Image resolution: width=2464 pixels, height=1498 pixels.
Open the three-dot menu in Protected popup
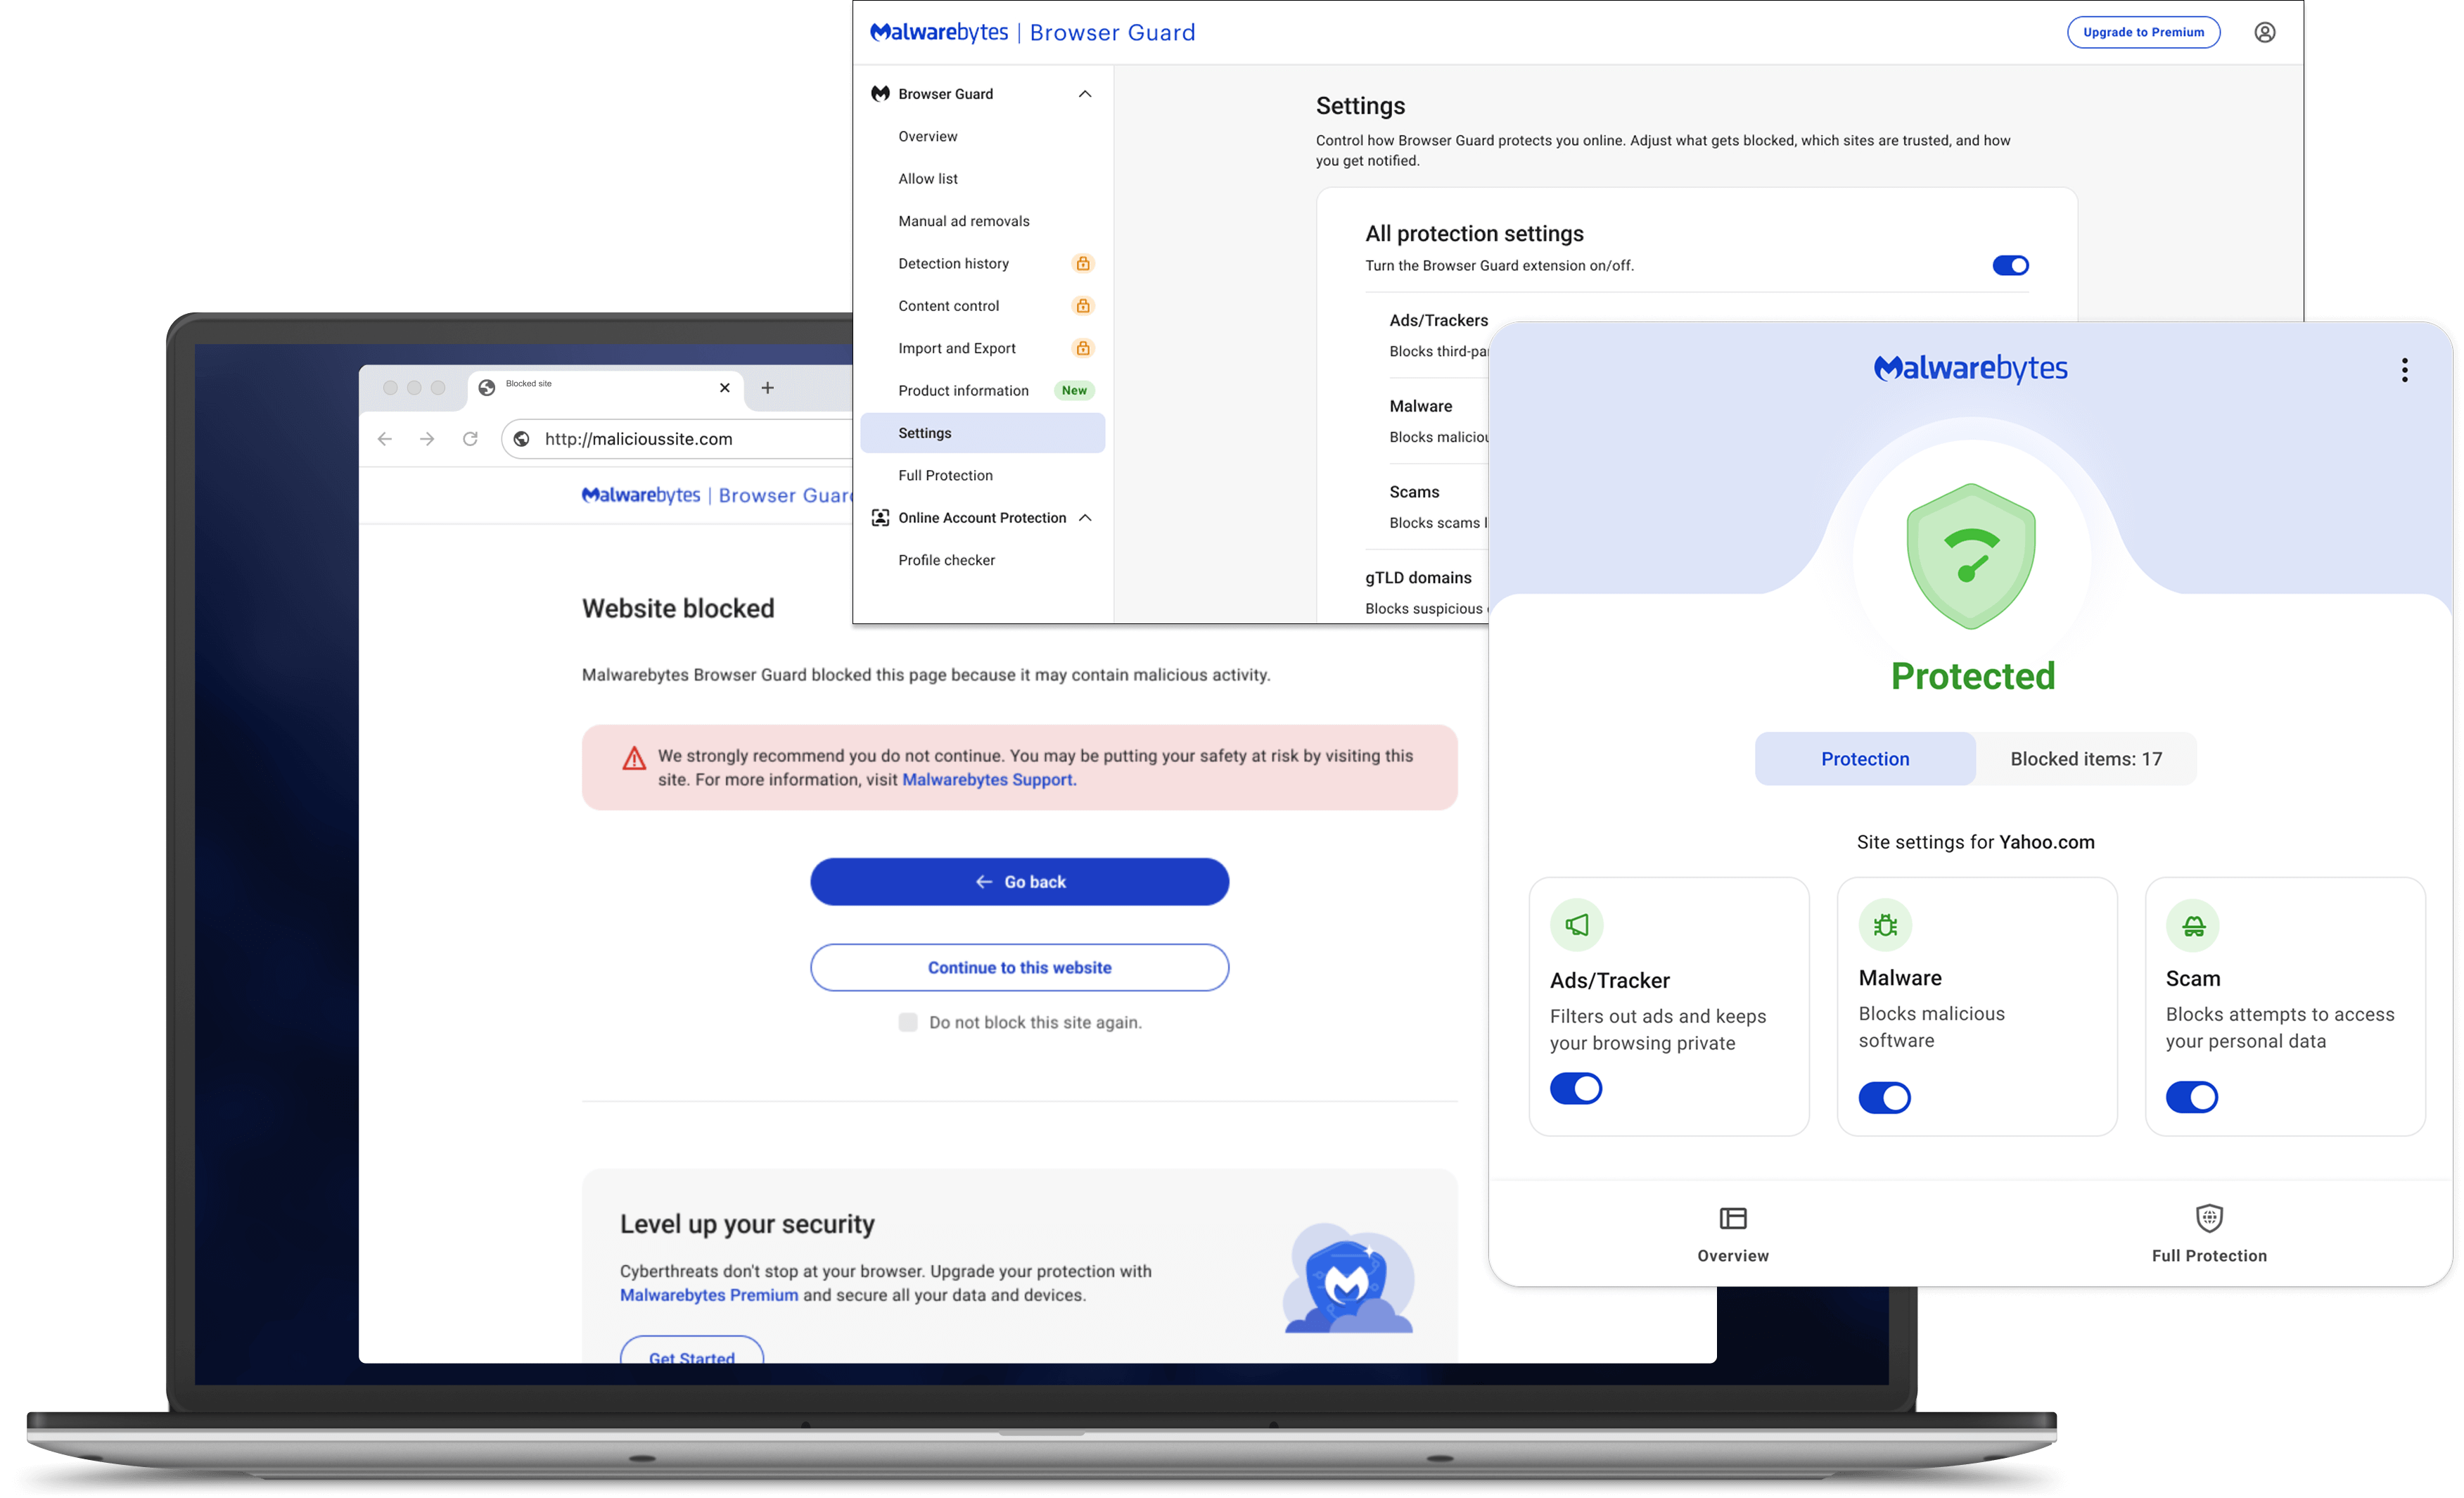(x=2405, y=370)
